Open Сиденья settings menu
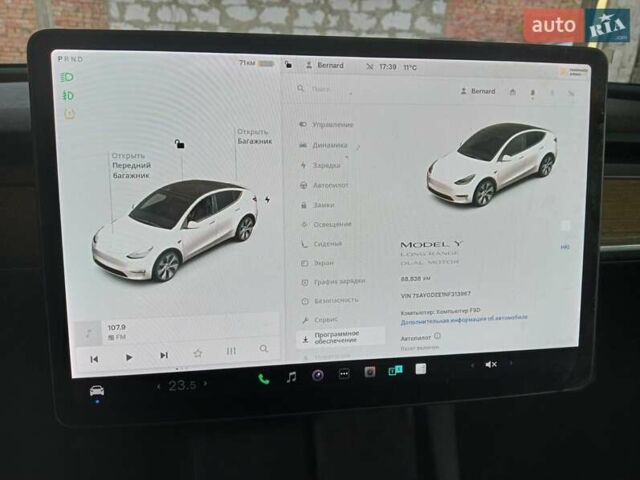The height and width of the screenshot is (480, 640). (322, 244)
